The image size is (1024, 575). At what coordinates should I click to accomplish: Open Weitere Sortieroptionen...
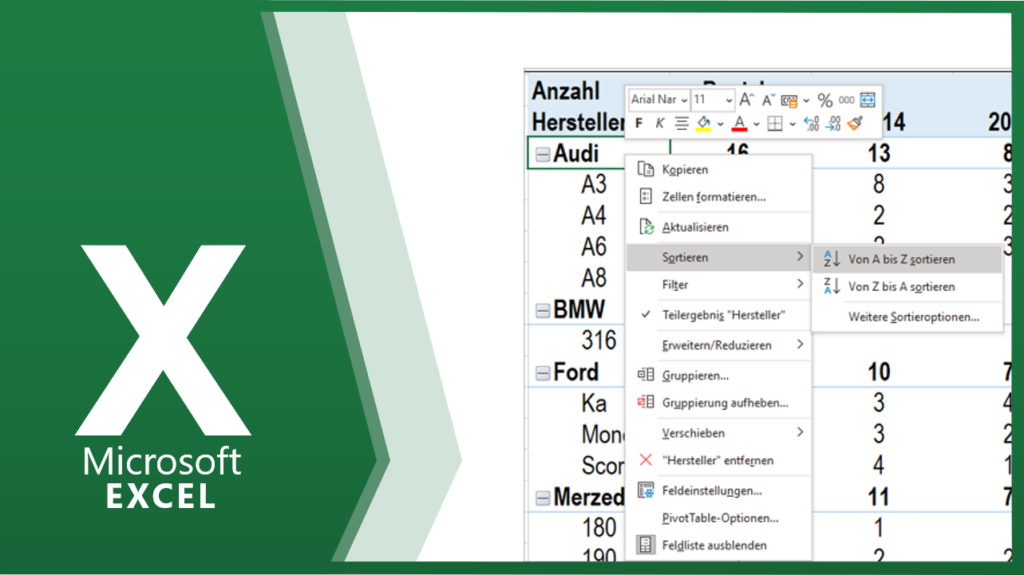(907, 317)
